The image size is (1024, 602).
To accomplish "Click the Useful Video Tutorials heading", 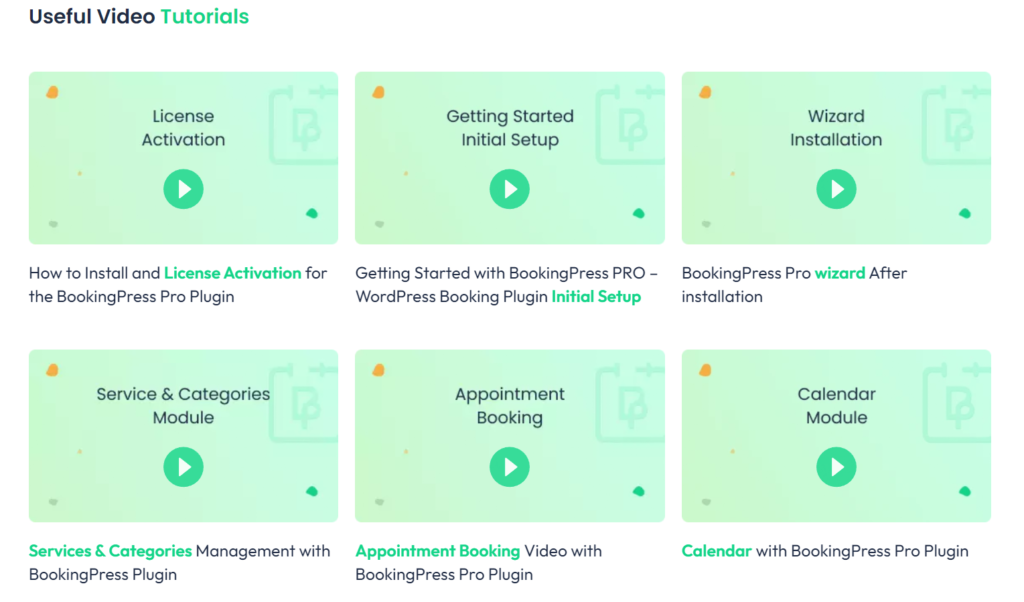I will (x=138, y=16).
